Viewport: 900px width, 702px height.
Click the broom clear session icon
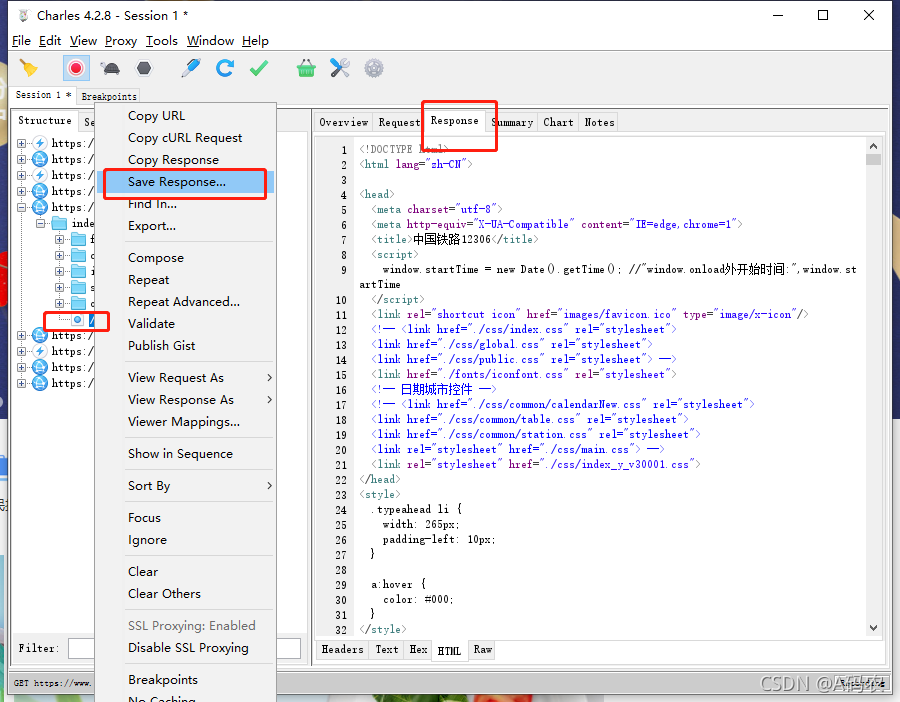pyautogui.click(x=29, y=68)
